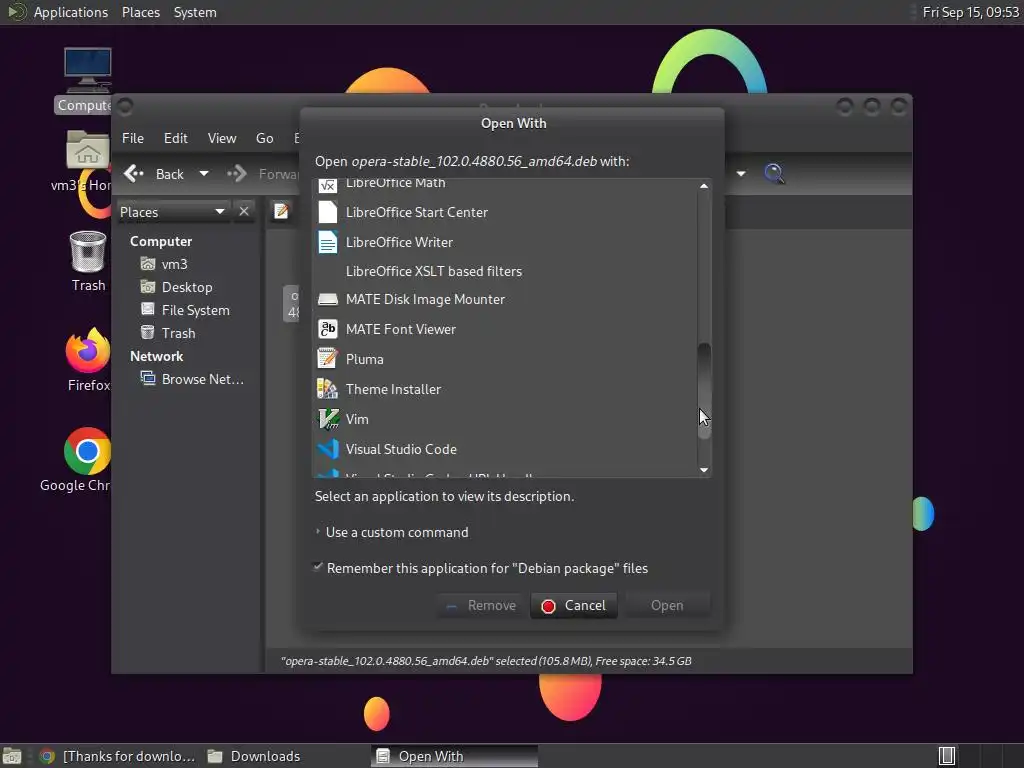Click the Open button in dialog
Image resolution: width=1024 pixels, height=768 pixels.
click(667, 605)
